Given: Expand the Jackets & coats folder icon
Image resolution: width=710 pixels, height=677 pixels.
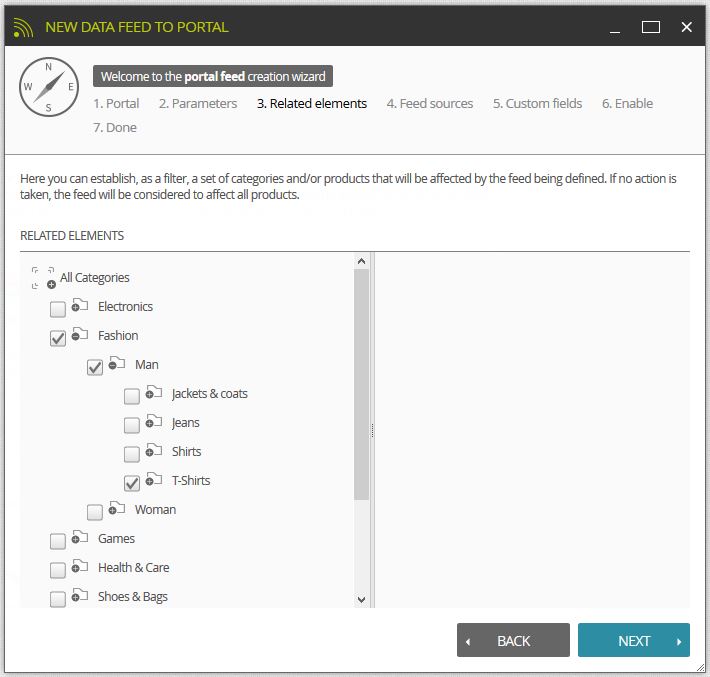Looking at the screenshot, I should [154, 392].
